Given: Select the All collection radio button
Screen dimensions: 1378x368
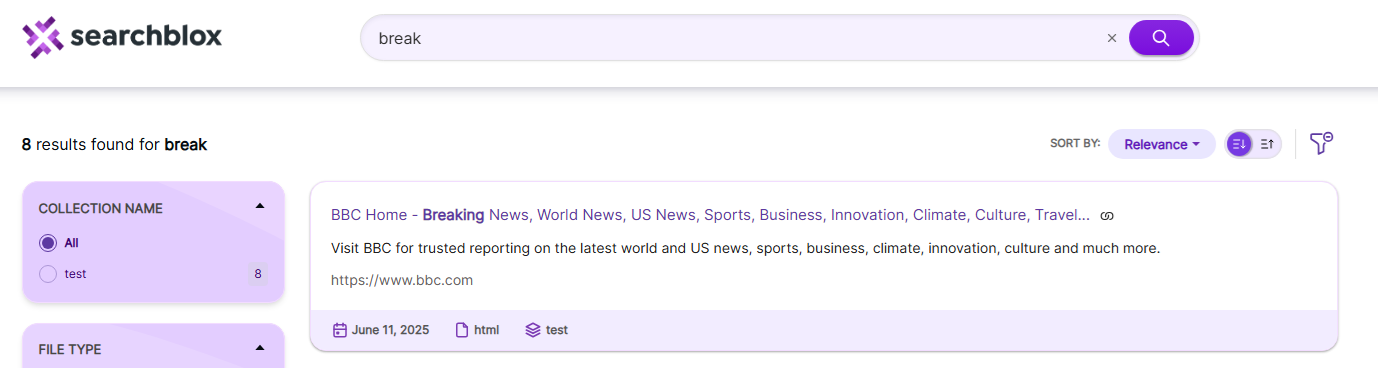Looking at the screenshot, I should (48, 243).
